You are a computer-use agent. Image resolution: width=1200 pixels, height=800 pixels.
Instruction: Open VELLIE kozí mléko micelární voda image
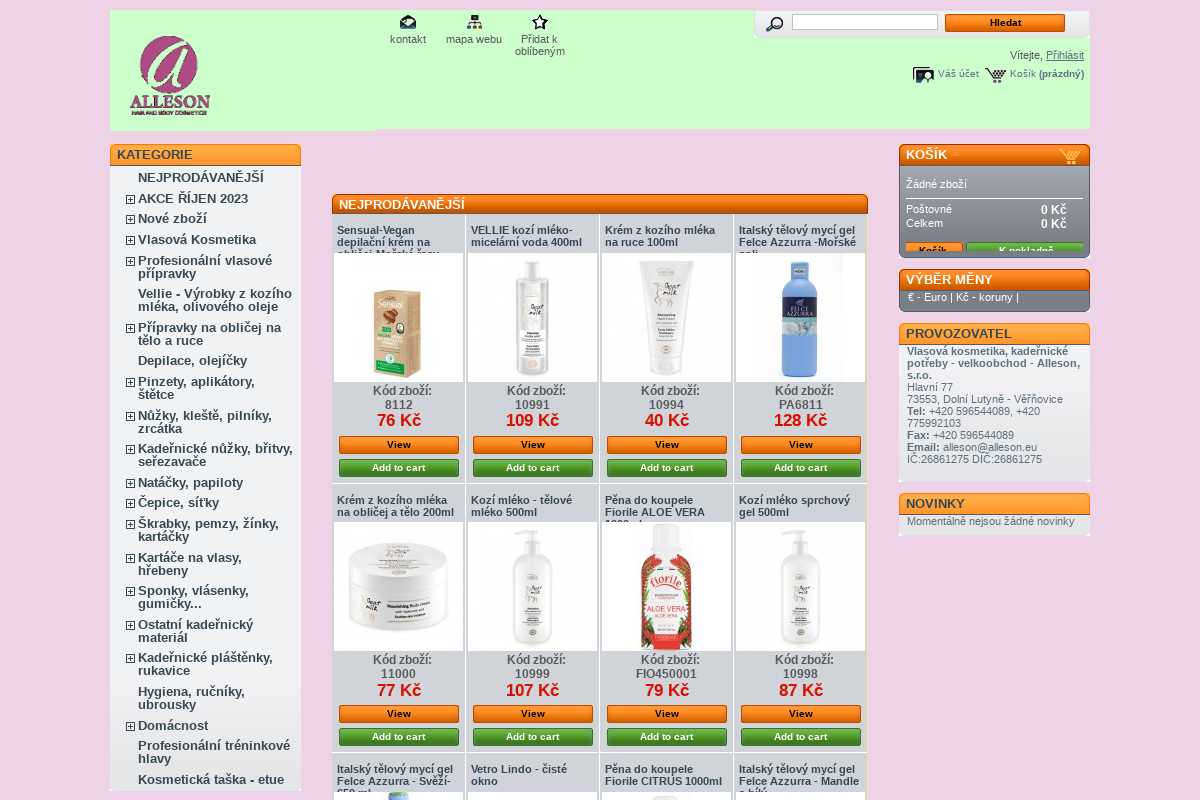point(533,317)
